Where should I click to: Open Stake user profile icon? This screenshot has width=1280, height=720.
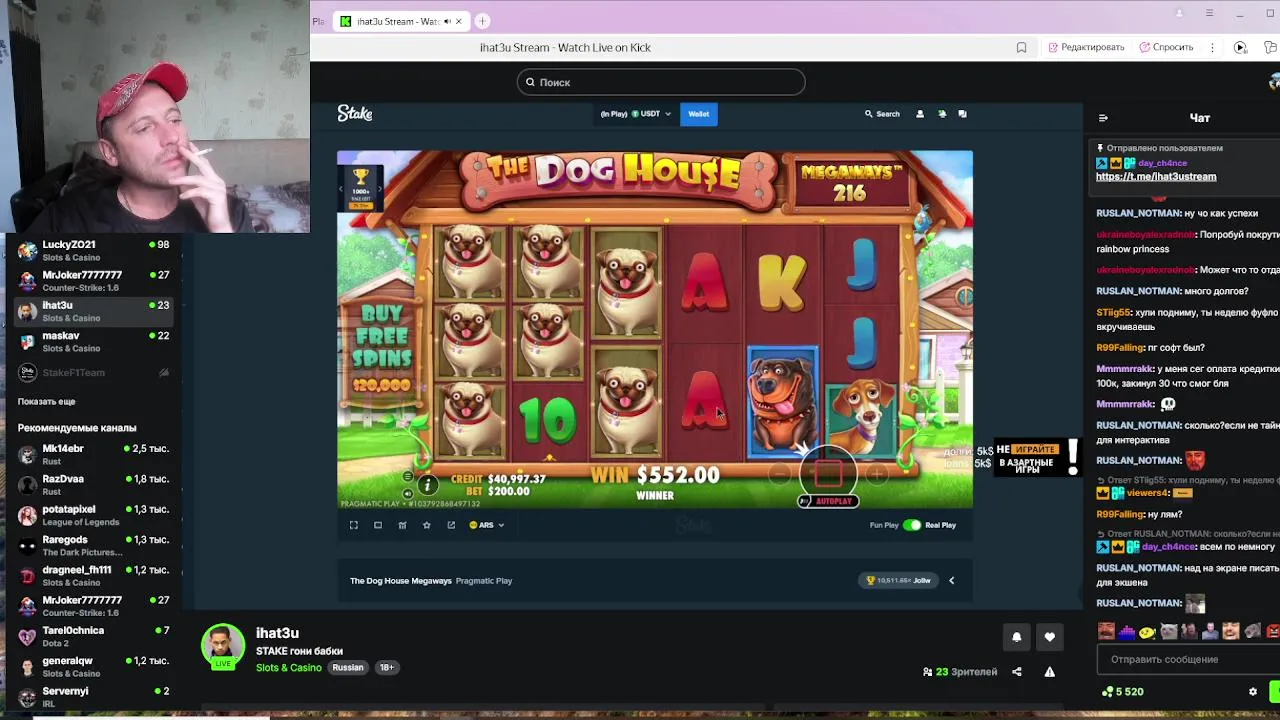(920, 114)
